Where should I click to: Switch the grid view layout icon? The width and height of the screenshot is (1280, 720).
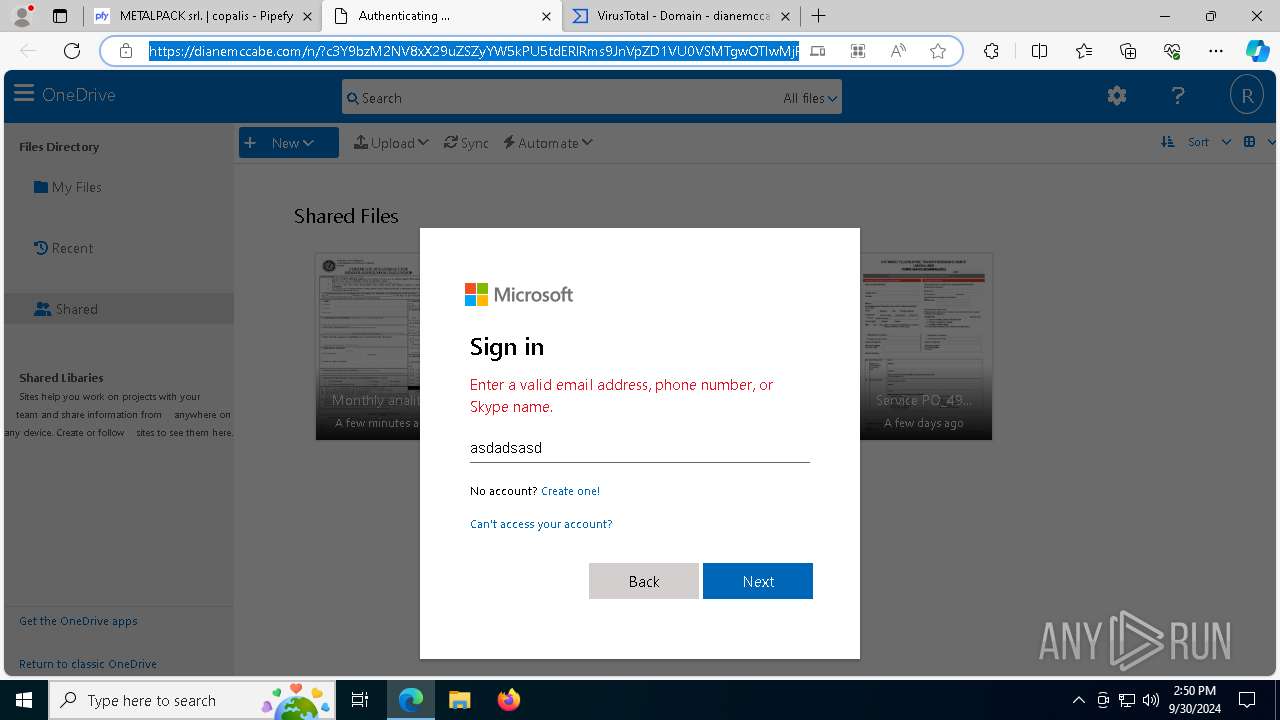pos(1249,142)
